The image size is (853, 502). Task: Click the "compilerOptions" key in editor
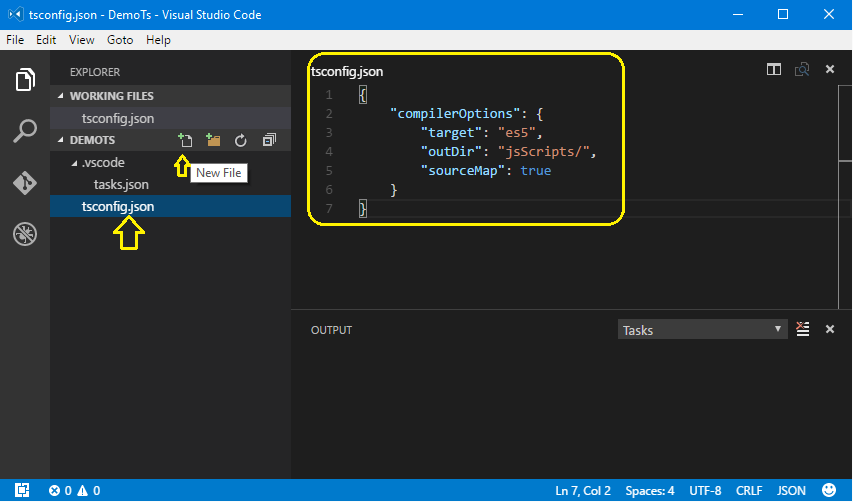[455, 114]
